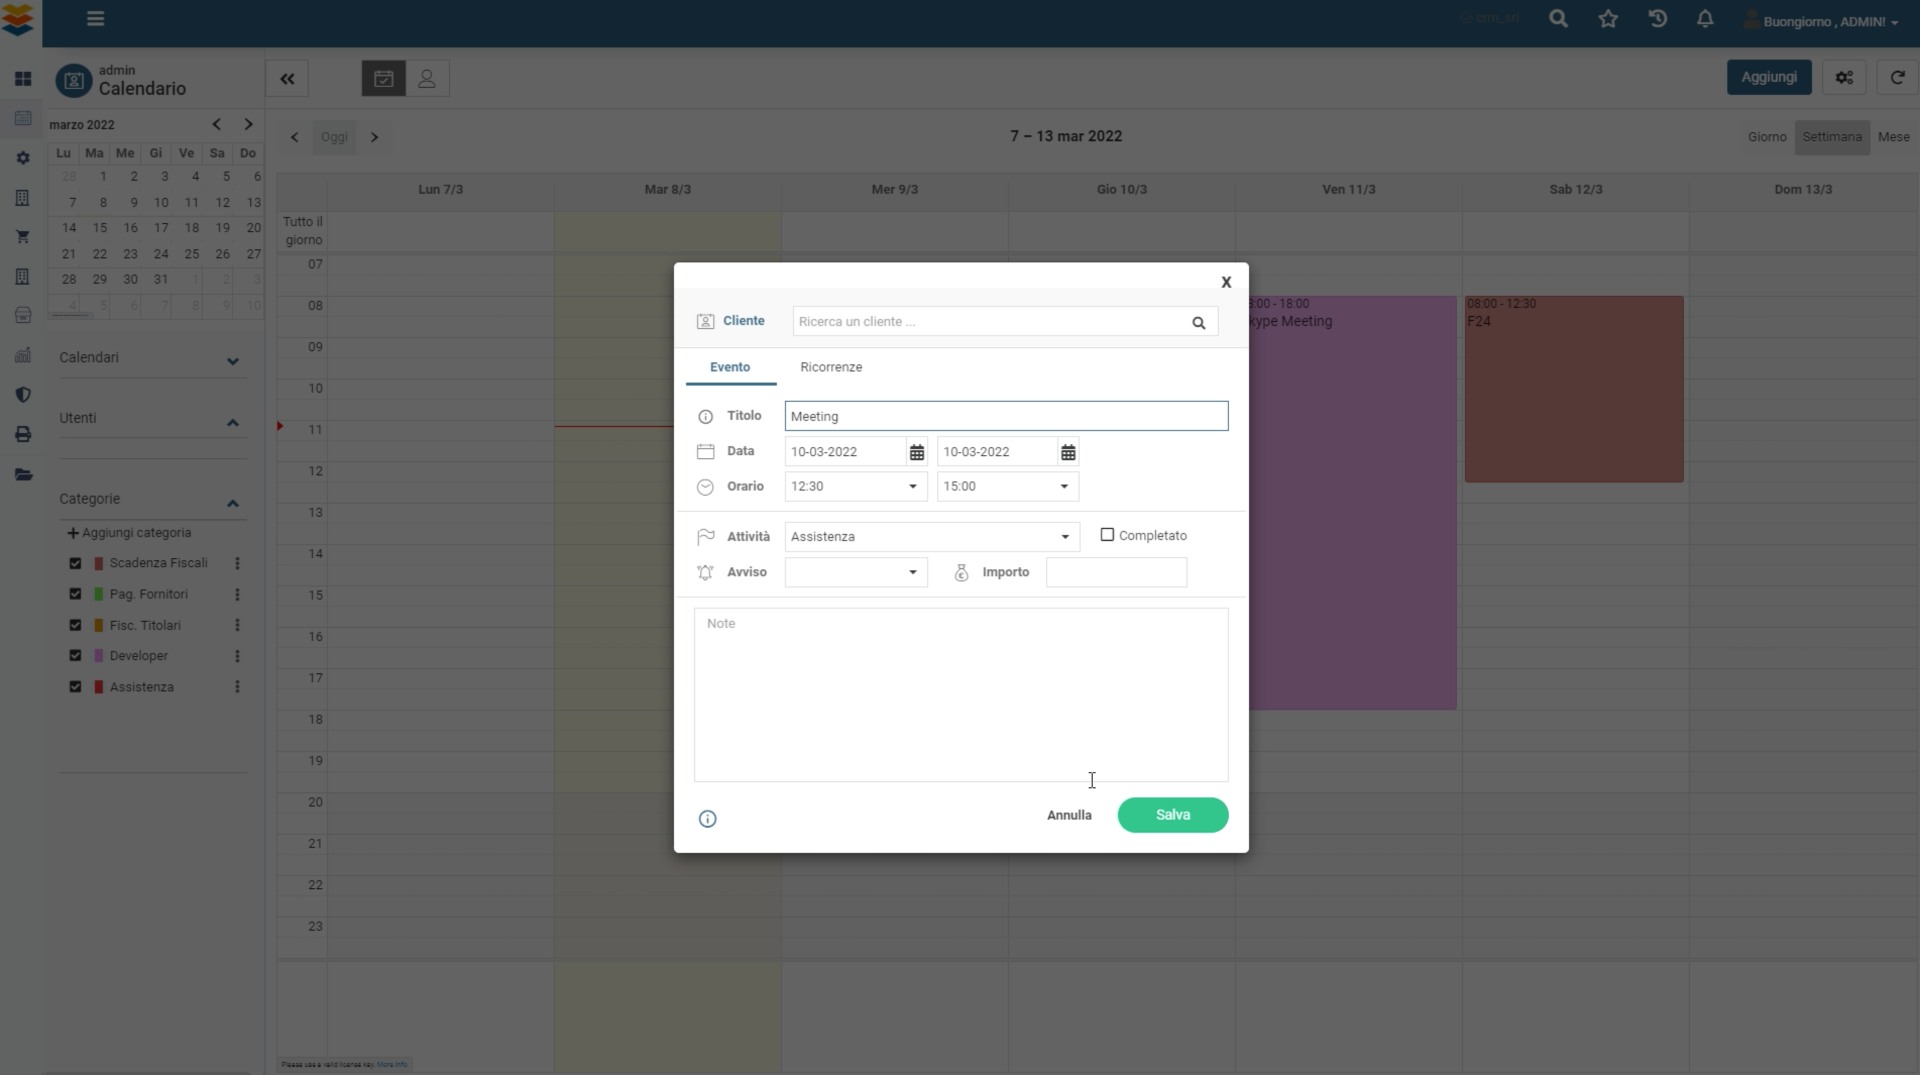1920x1075 pixels.
Task: Open the notifications bell icon
Action: 1705,19
